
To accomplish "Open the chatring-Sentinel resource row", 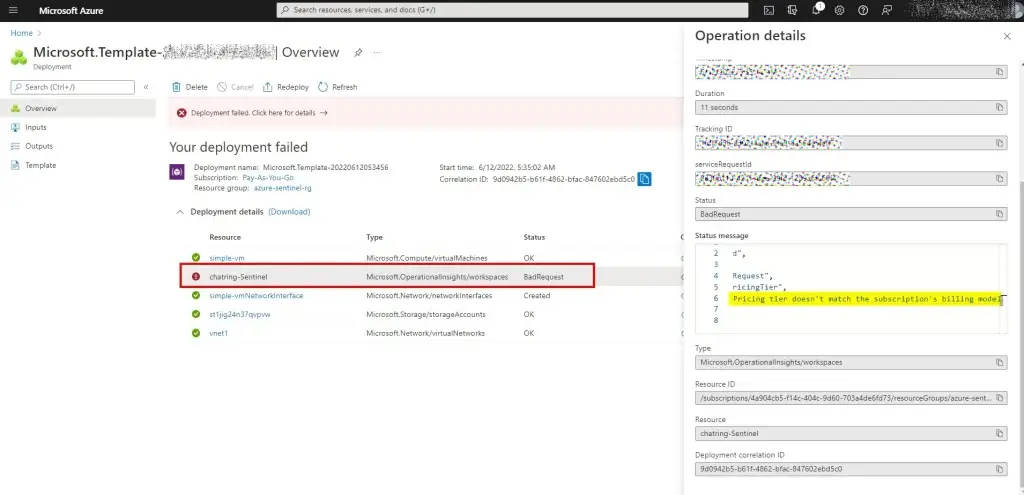I will click(388, 277).
